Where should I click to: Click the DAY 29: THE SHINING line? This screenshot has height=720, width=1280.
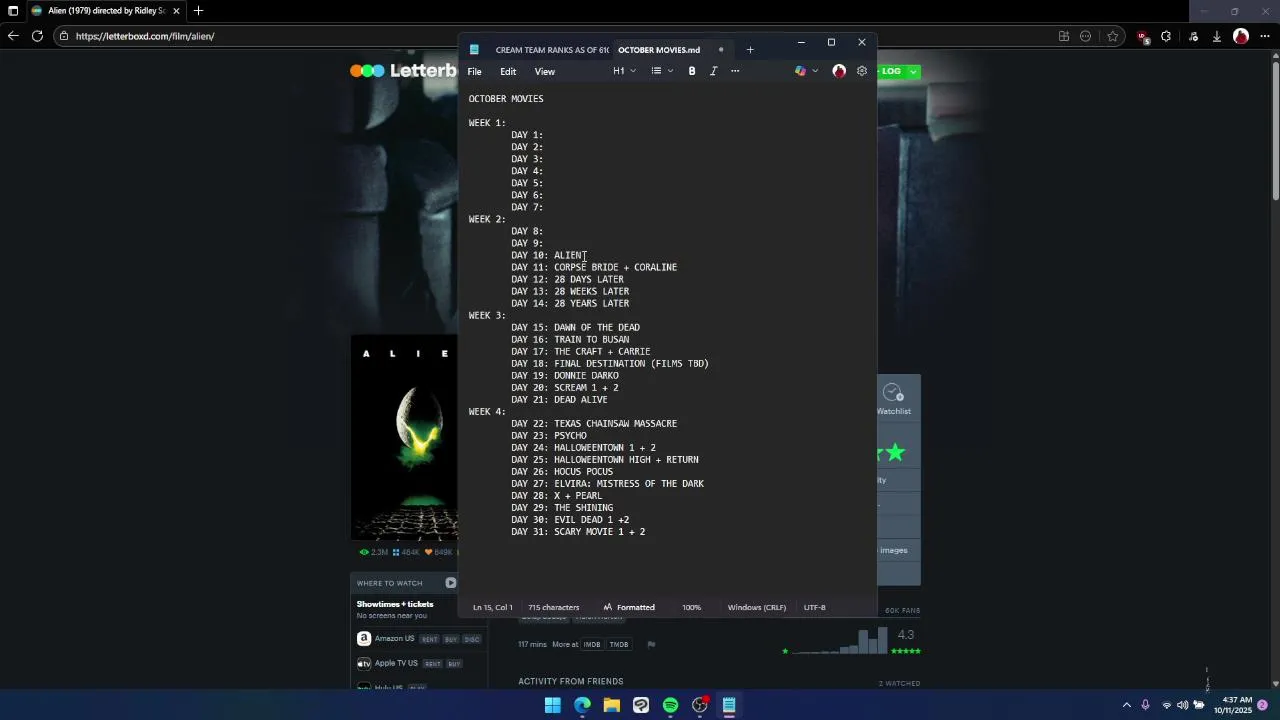click(x=562, y=507)
